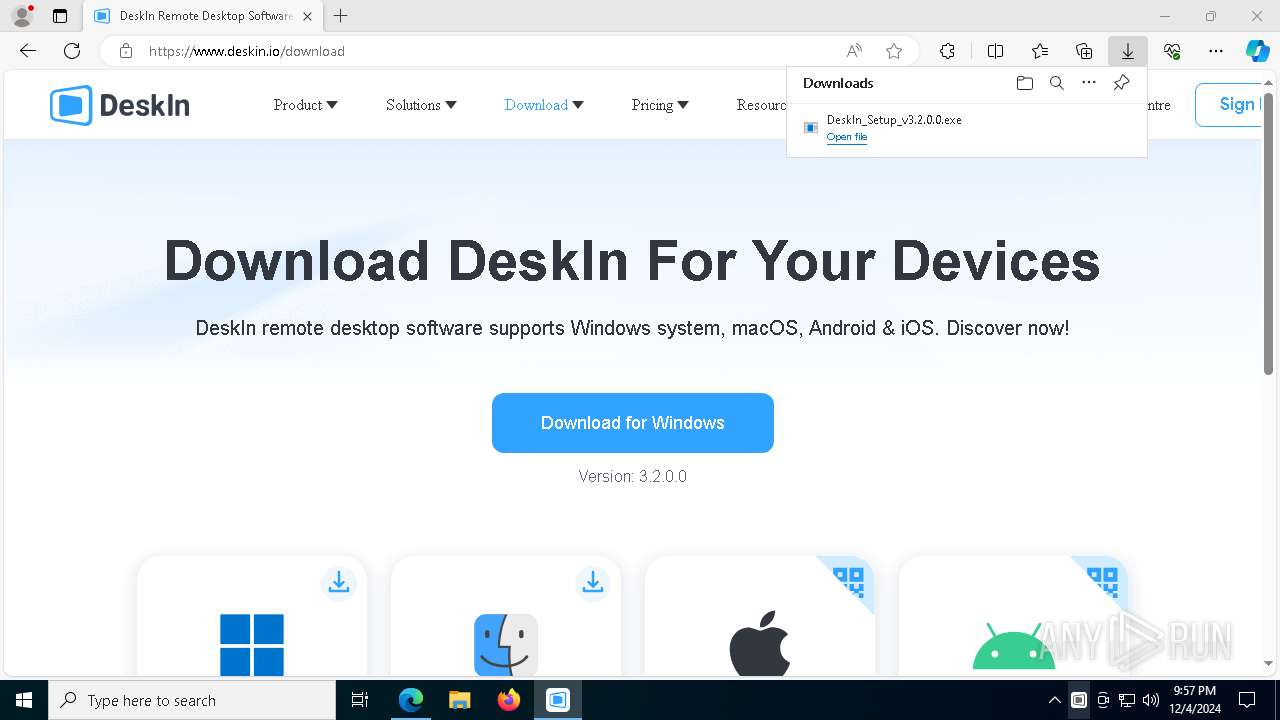1280x720 pixels.
Task: Open Browser essentials heart icon
Action: (x=1172, y=51)
